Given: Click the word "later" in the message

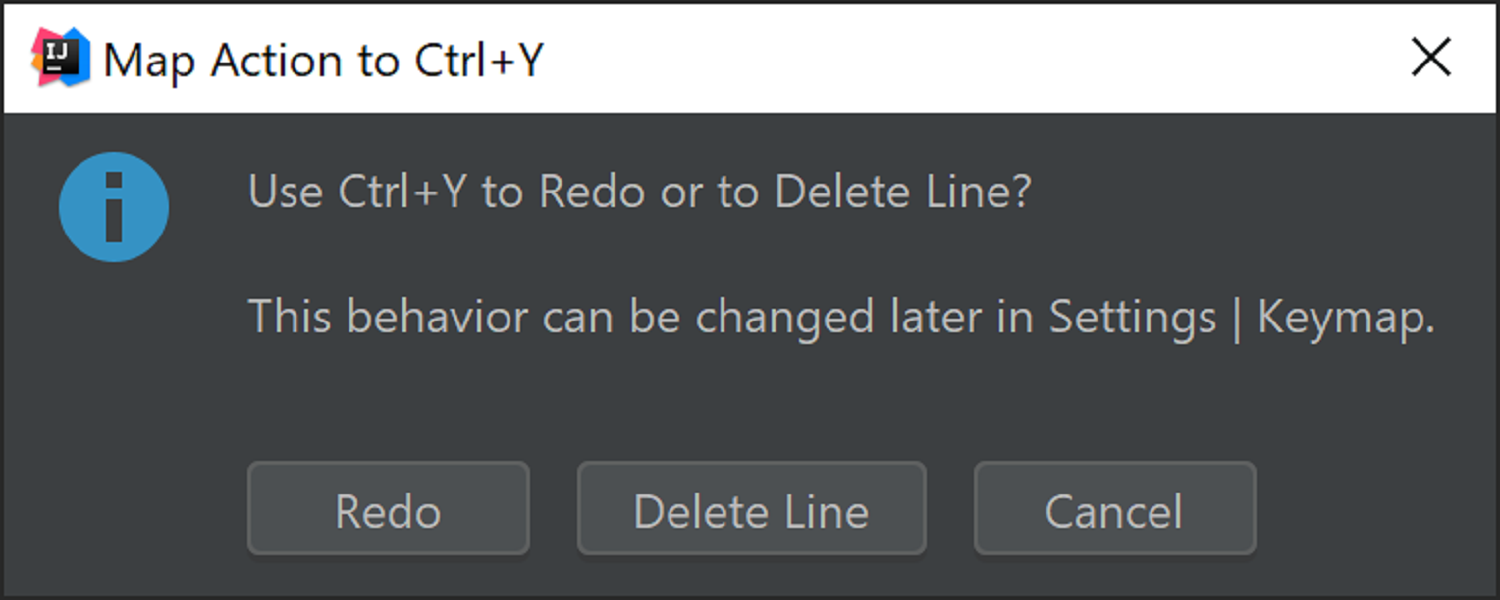Looking at the screenshot, I should click(x=934, y=318).
